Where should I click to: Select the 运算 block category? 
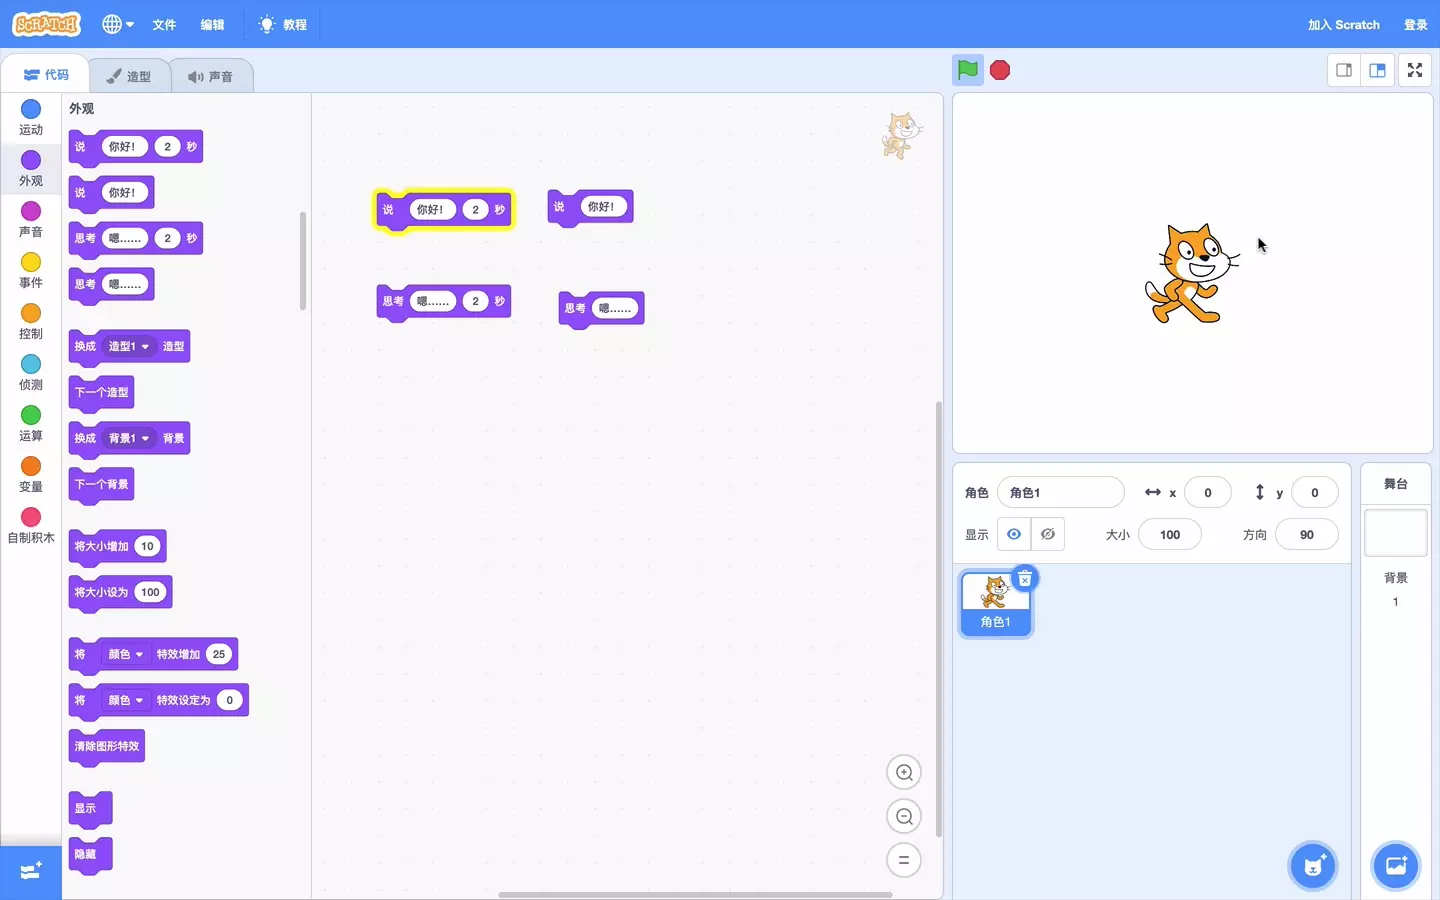(31, 423)
